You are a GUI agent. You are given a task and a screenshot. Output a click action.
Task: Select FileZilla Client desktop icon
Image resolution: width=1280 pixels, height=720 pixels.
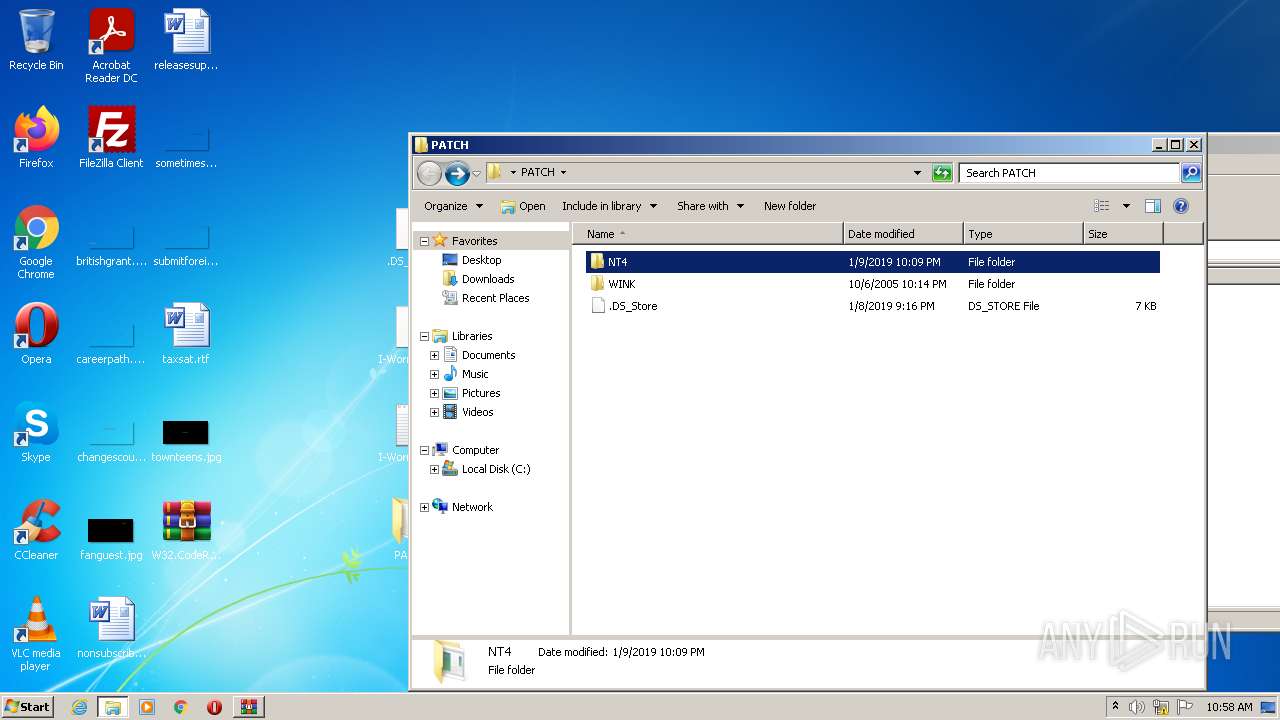pos(111,138)
